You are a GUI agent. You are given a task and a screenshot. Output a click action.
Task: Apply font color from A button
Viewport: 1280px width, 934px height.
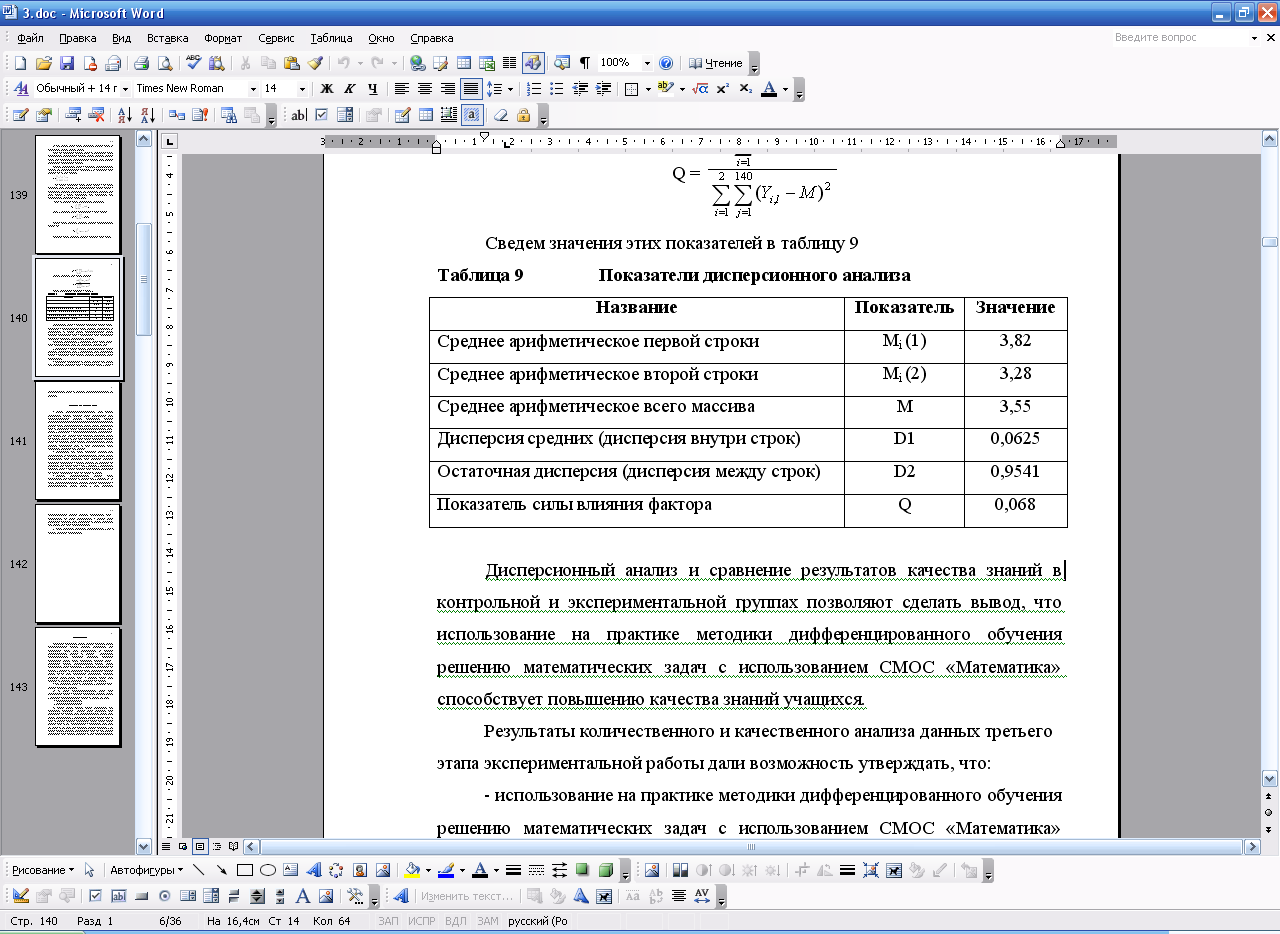tap(769, 88)
